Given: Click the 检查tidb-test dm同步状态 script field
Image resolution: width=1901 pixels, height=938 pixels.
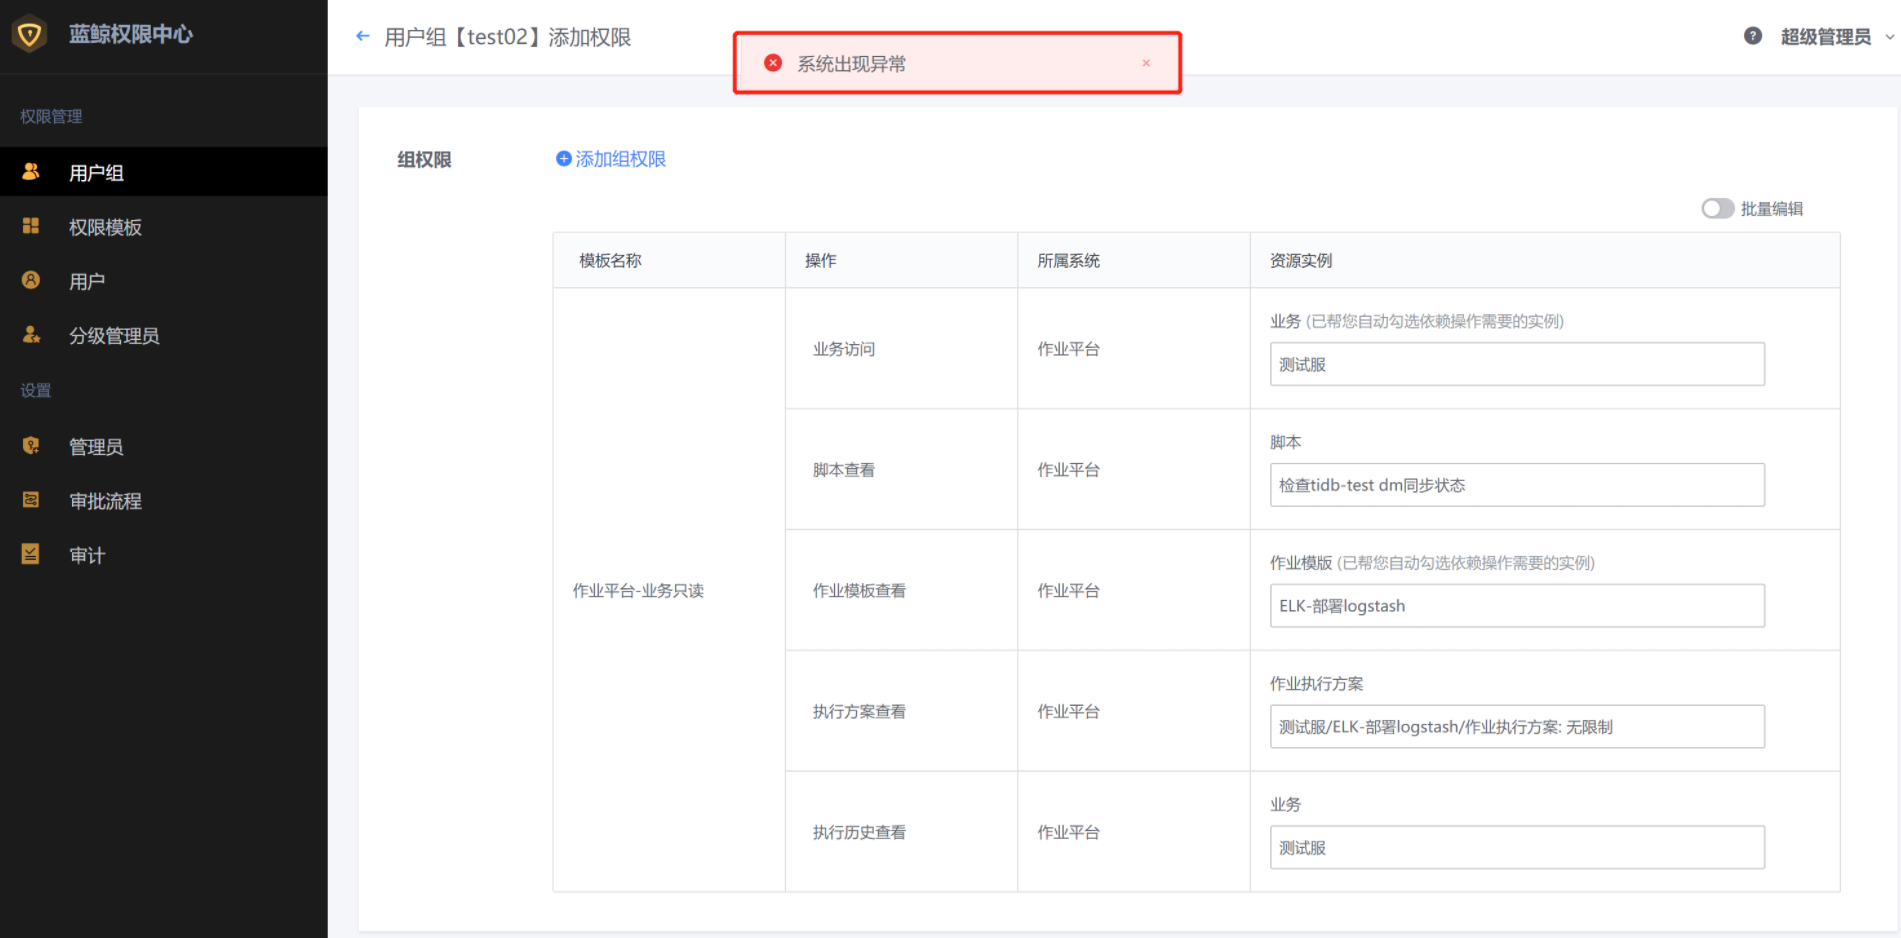Looking at the screenshot, I should click(x=1516, y=485).
